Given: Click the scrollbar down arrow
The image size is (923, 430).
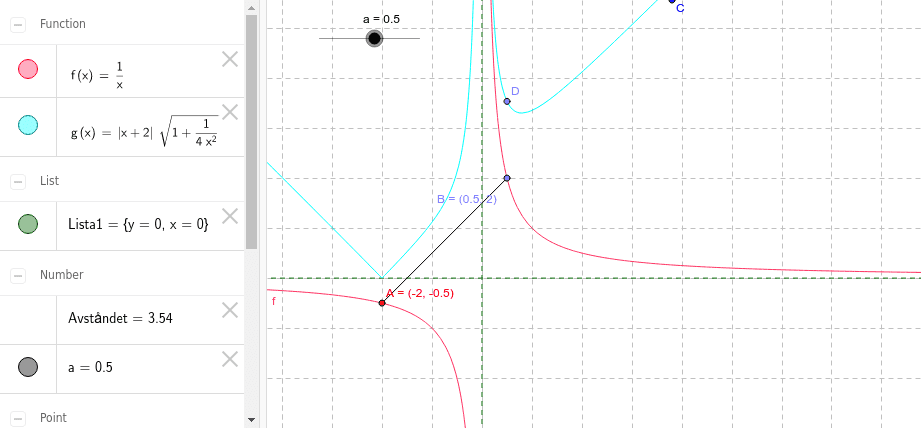Looking at the screenshot, I should (x=251, y=420).
